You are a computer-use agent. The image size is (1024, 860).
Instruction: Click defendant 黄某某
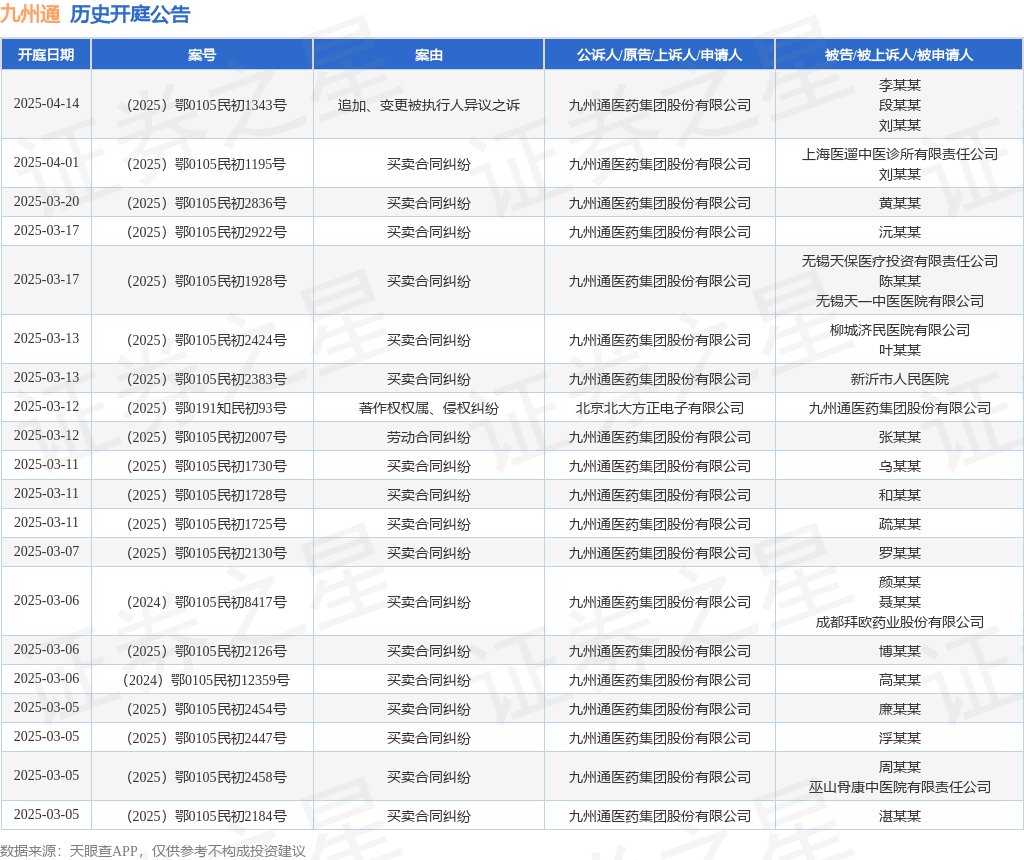900,203
